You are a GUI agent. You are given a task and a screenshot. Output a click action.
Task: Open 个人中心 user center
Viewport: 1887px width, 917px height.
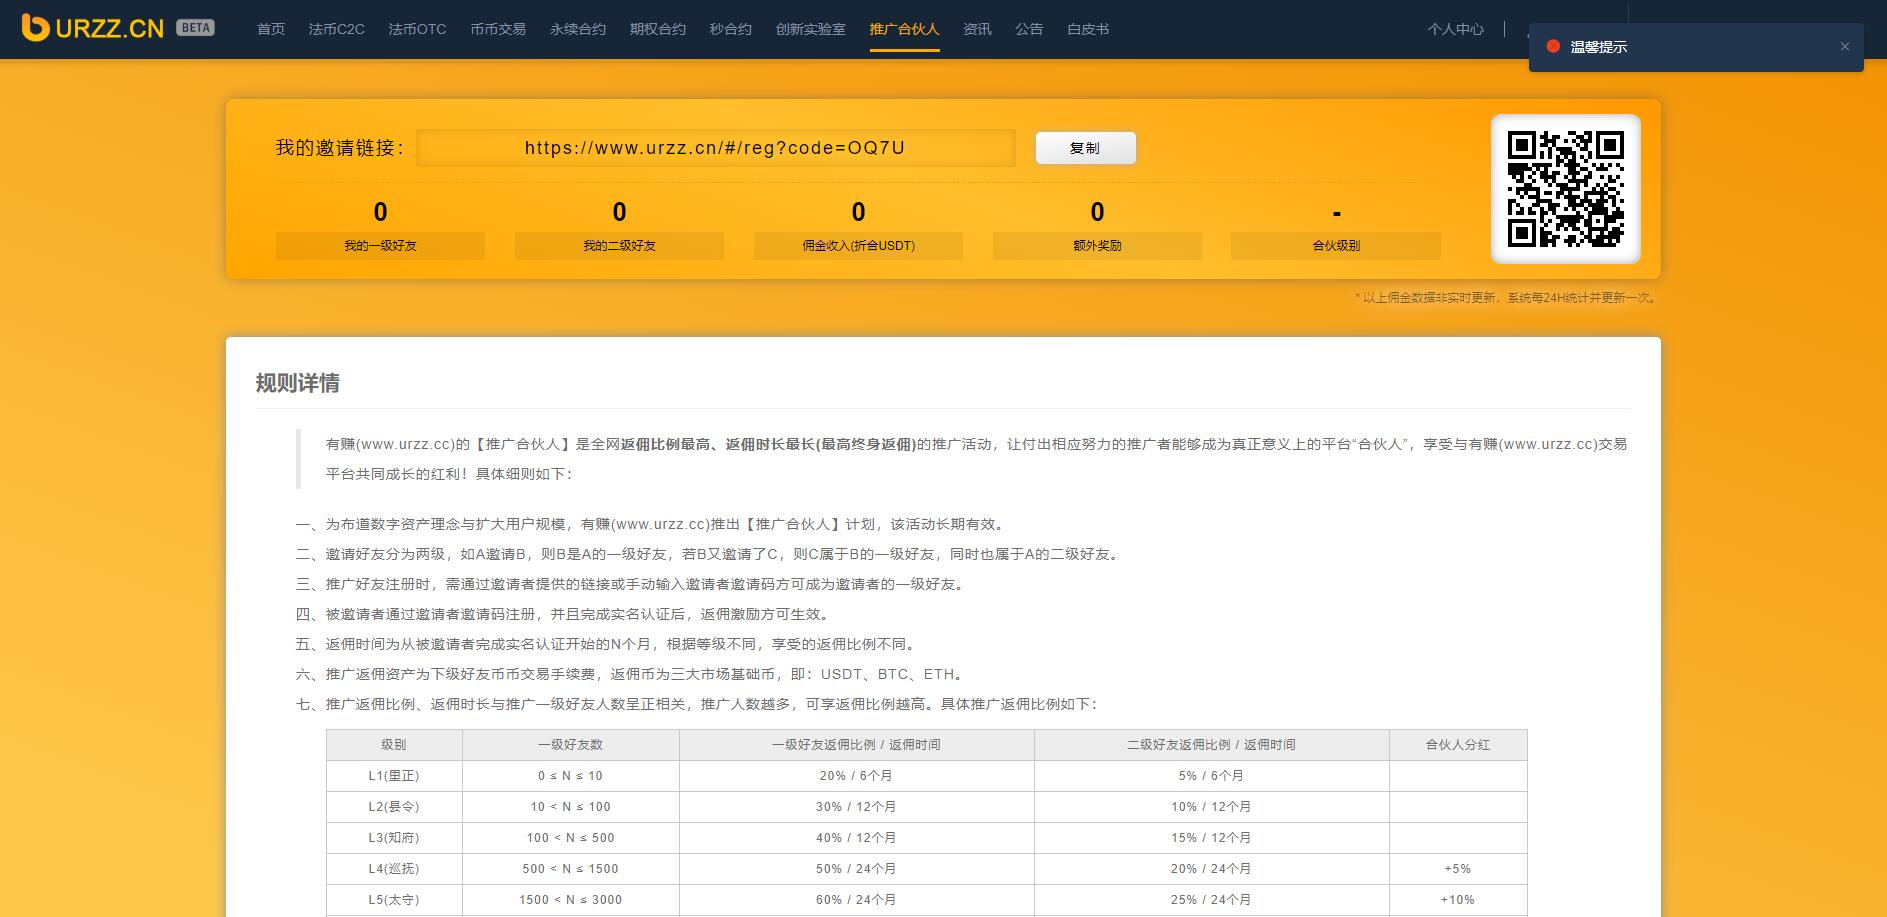pyautogui.click(x=1455, y=29)
